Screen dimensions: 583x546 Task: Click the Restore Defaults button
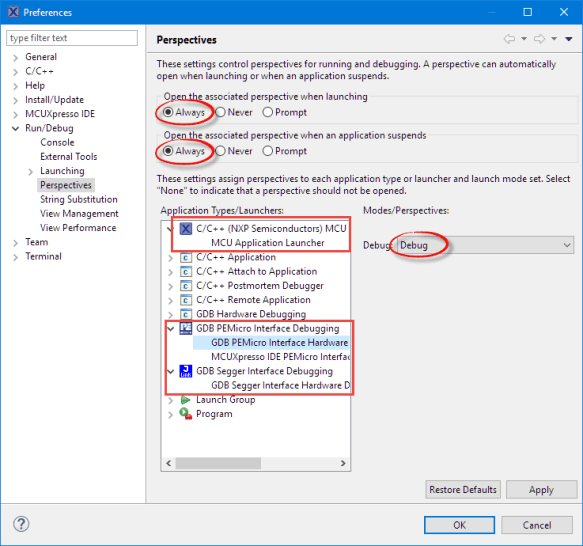click(x=463, y=489)
